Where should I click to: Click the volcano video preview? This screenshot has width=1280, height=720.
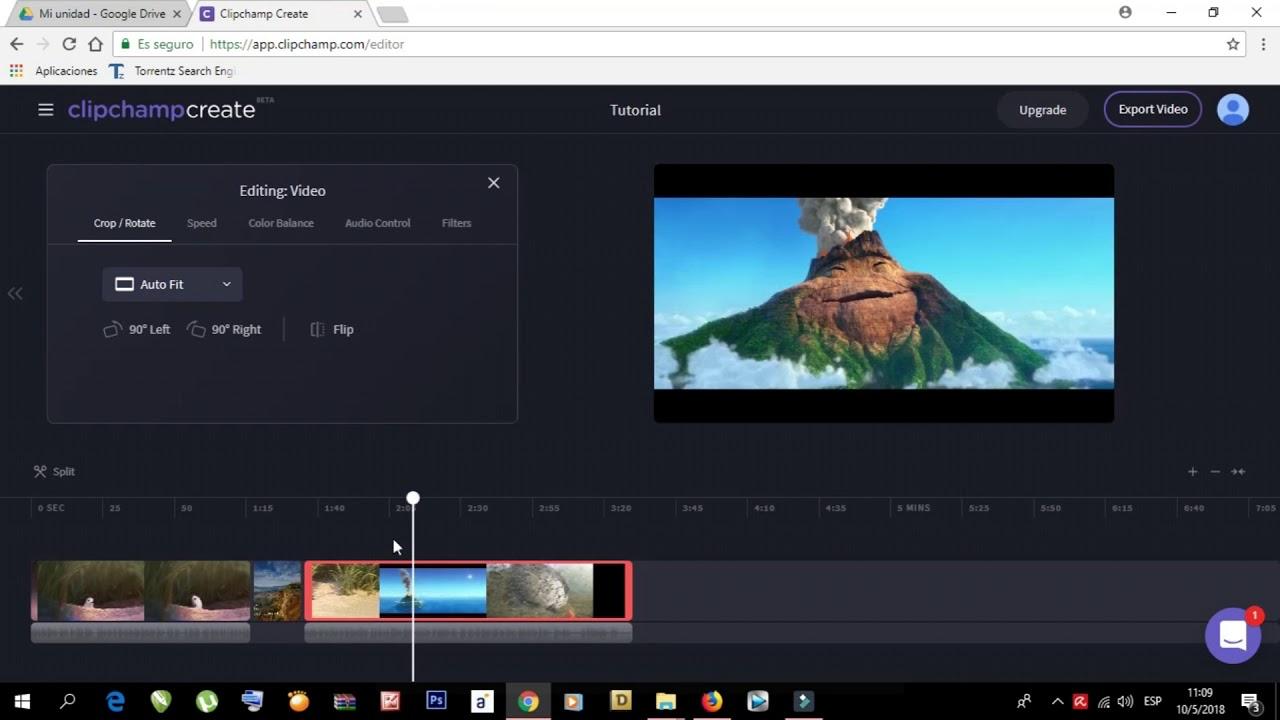(883, 293)
